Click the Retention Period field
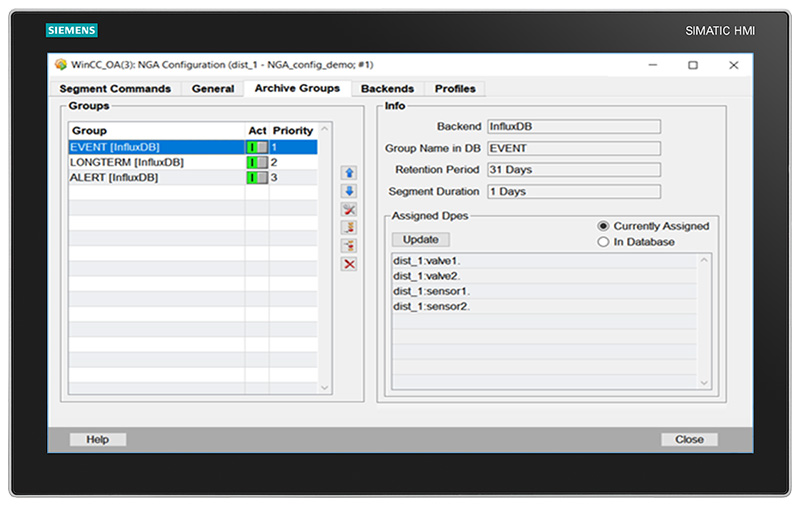Image resolution: width=800 pixels, height=506 pixels. (573, 170)
